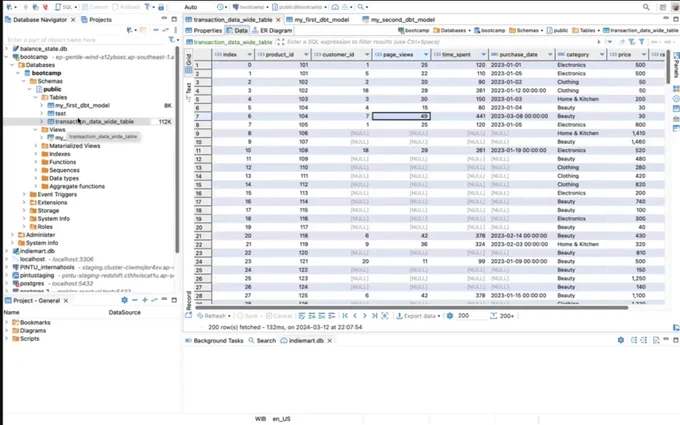The height and width of the screenshot is (425, 680).
Task: Click the navigator filter funnel icon
Action: (172, 40)
